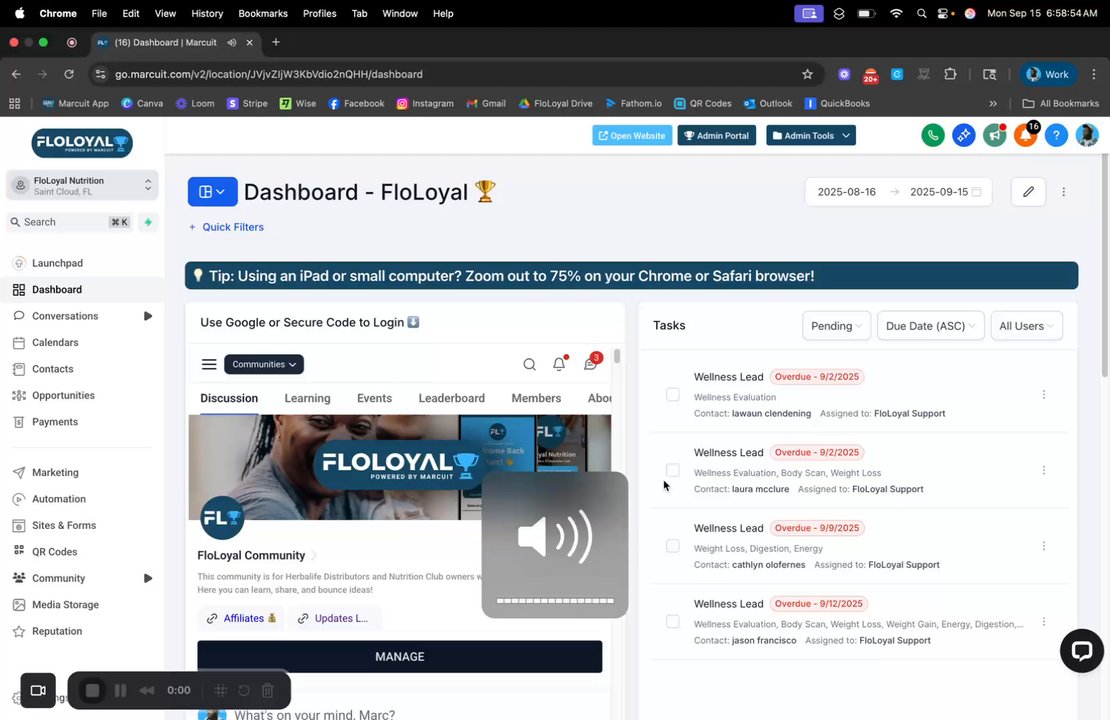This screenshot has height=720, width=1110.
Task: Pause the screen recording
Action: pyautogui.click(x=120, y=690)
